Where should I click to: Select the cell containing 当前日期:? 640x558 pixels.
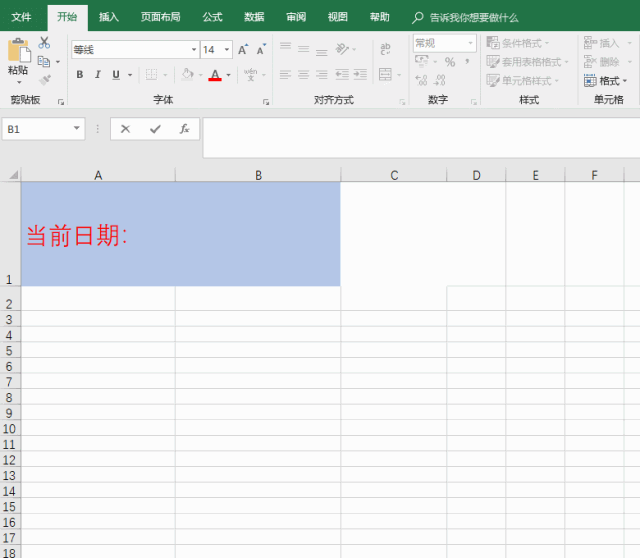[98, 234]
